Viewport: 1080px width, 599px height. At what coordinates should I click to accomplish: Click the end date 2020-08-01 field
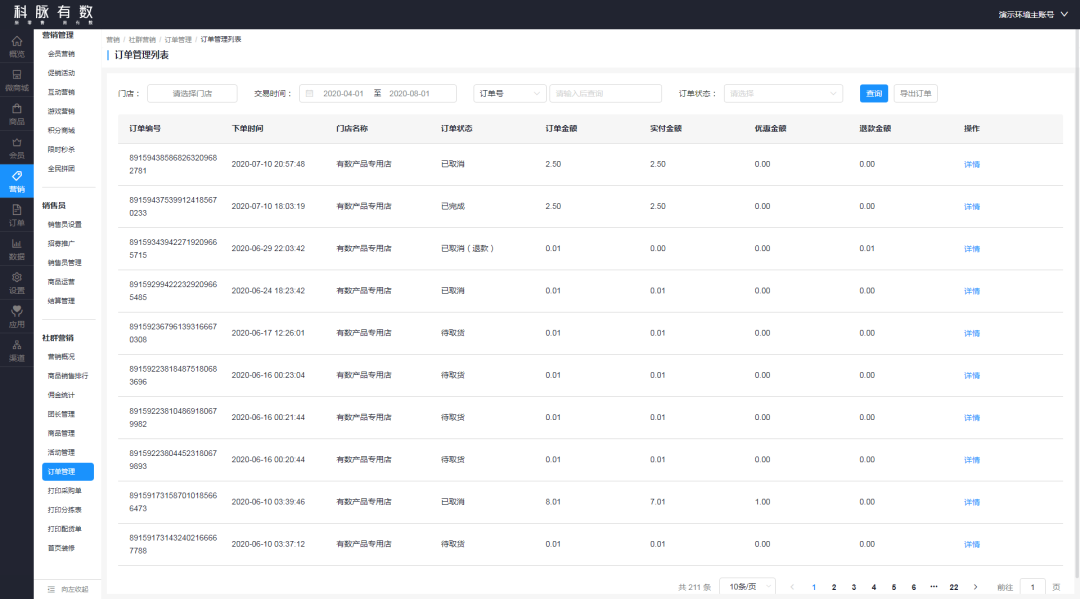click(409, 94)
